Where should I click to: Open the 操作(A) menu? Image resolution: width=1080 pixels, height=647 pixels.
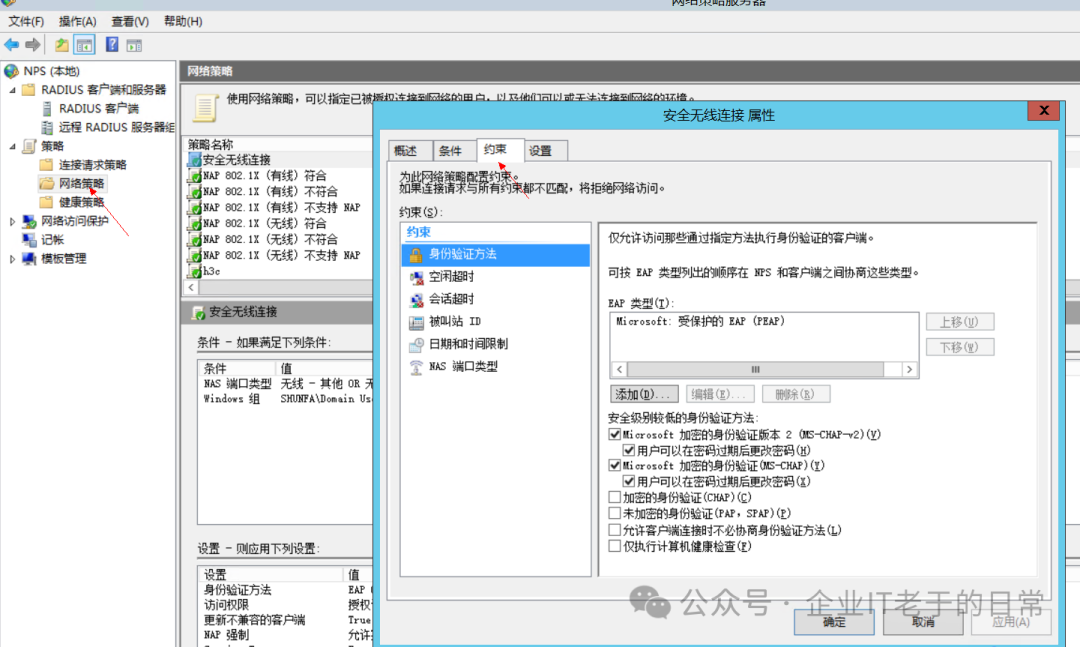(x=77, y=21)
